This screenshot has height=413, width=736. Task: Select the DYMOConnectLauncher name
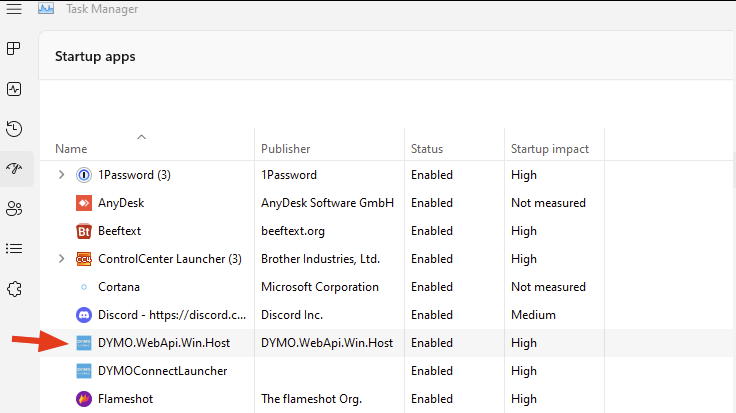click(162, 371)
